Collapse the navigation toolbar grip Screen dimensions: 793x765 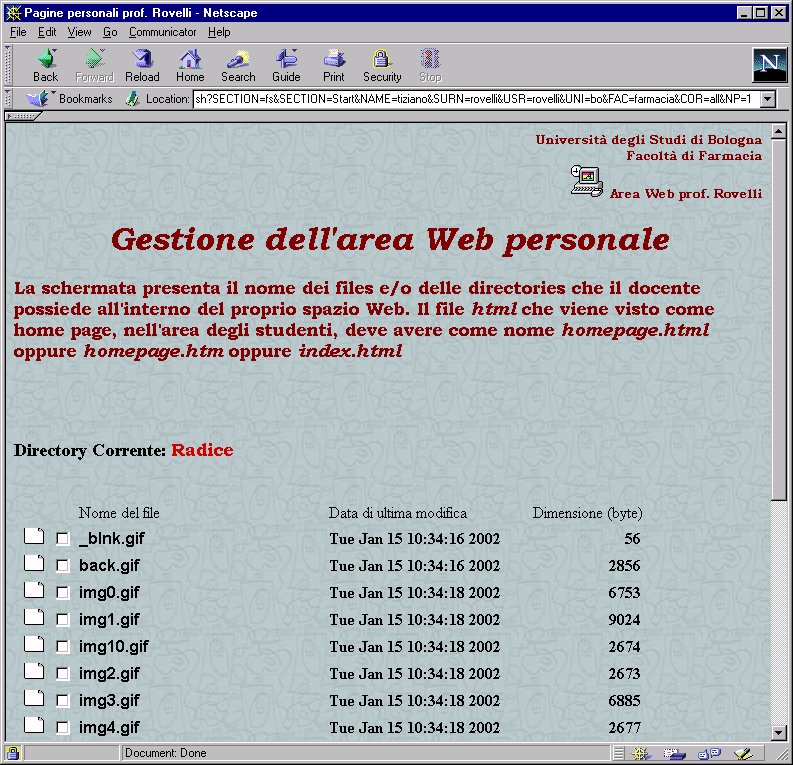pos(8,65)
